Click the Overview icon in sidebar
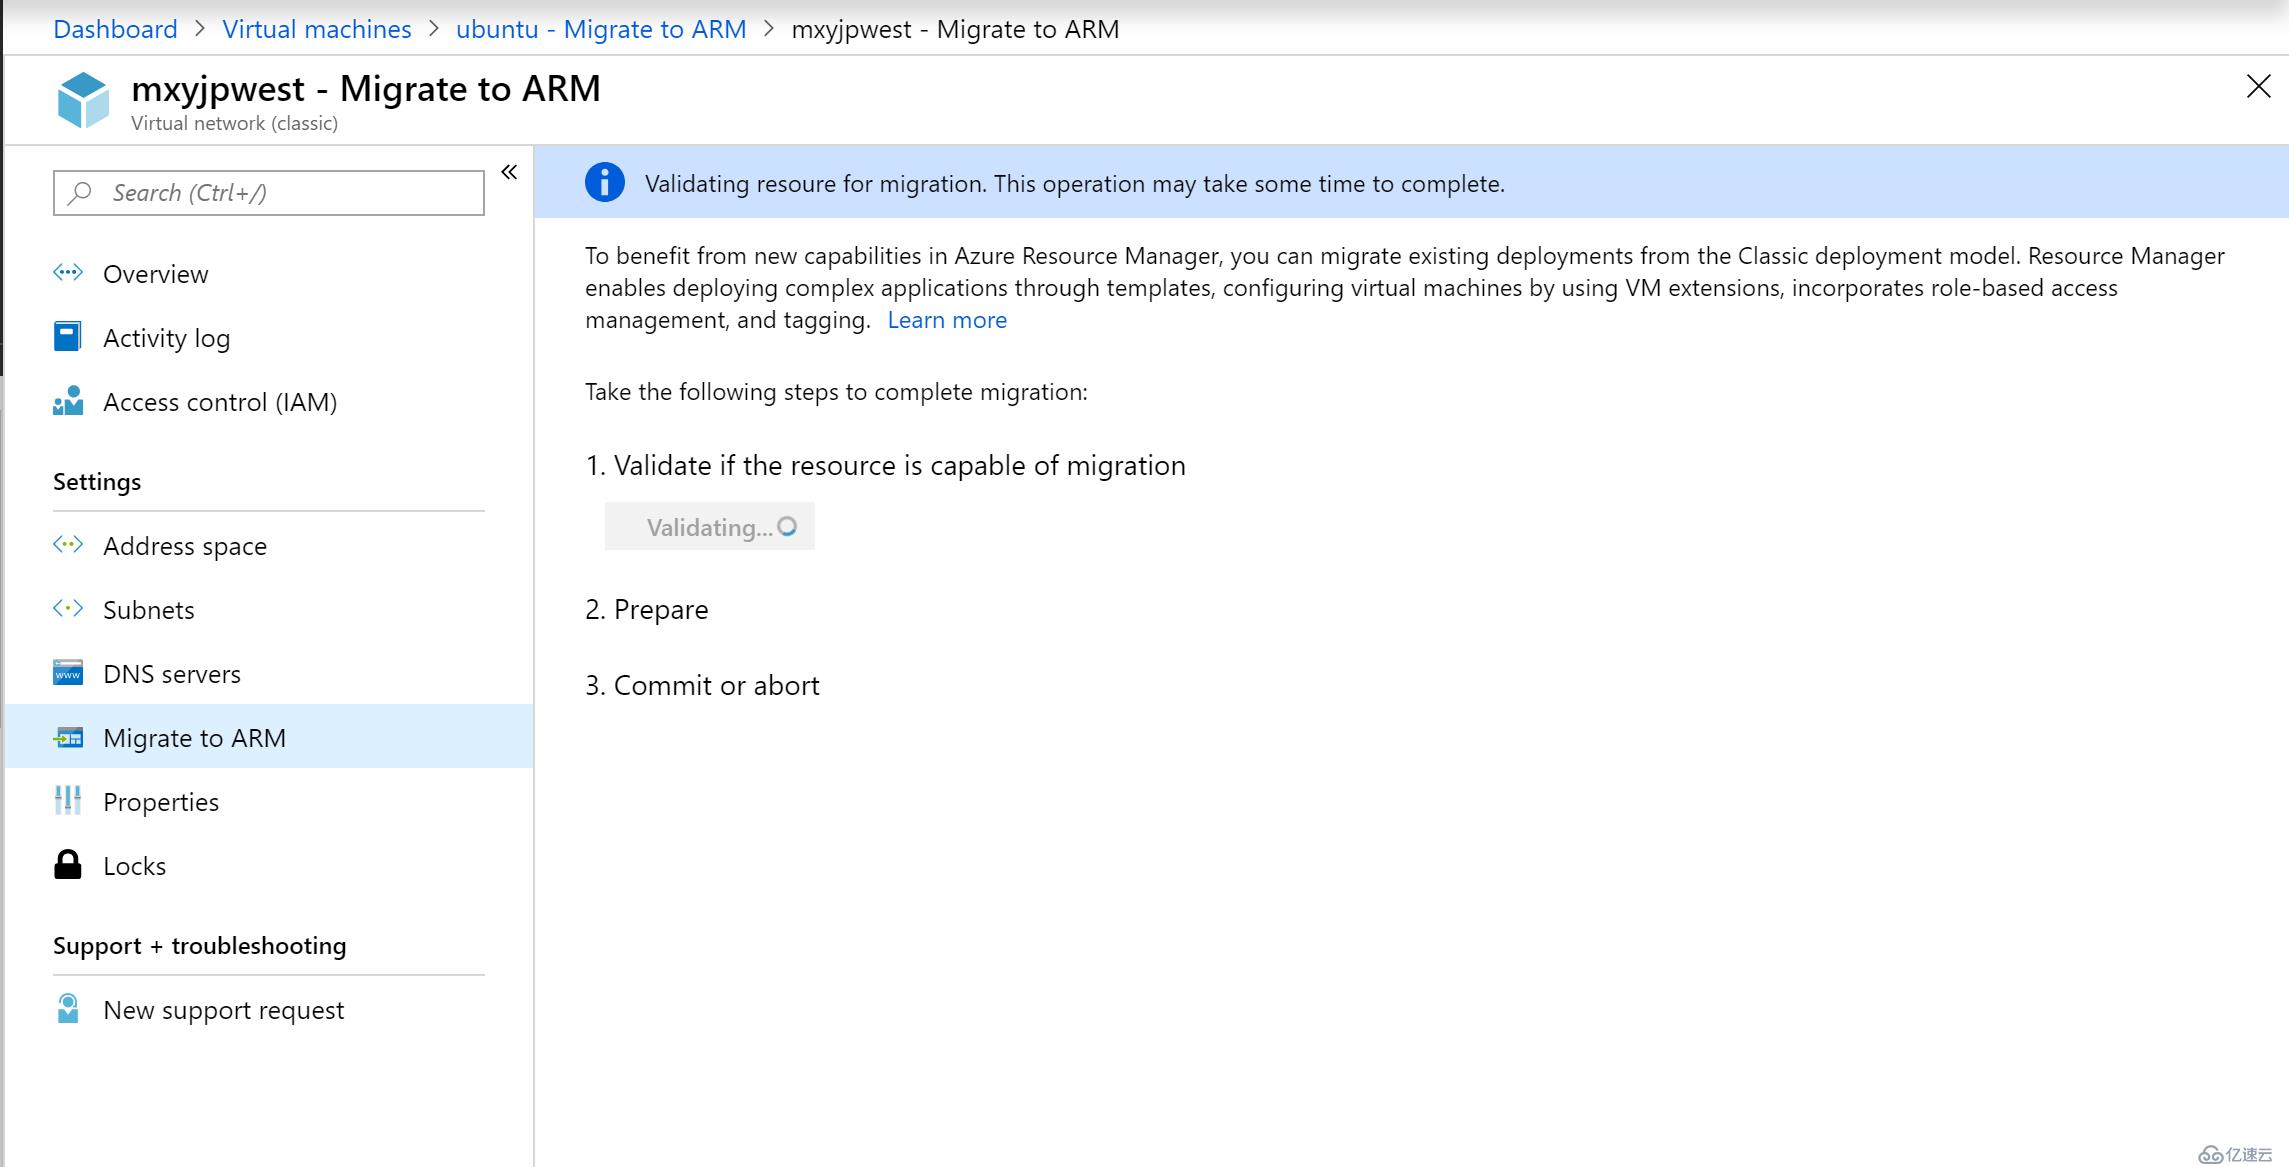The height and width of the screenshot is (1167, 2289). [68, 272]
